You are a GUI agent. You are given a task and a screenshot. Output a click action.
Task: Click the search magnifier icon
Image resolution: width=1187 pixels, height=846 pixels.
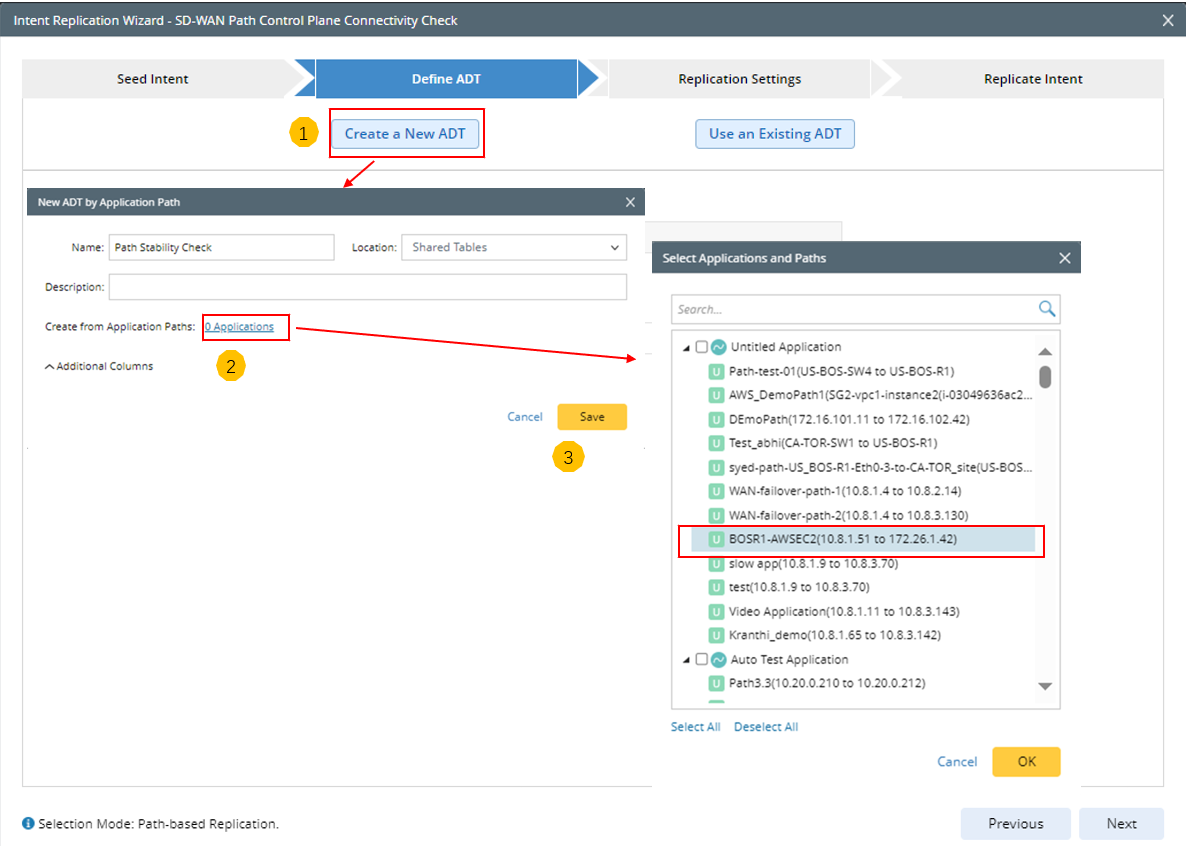point(1047,309)
